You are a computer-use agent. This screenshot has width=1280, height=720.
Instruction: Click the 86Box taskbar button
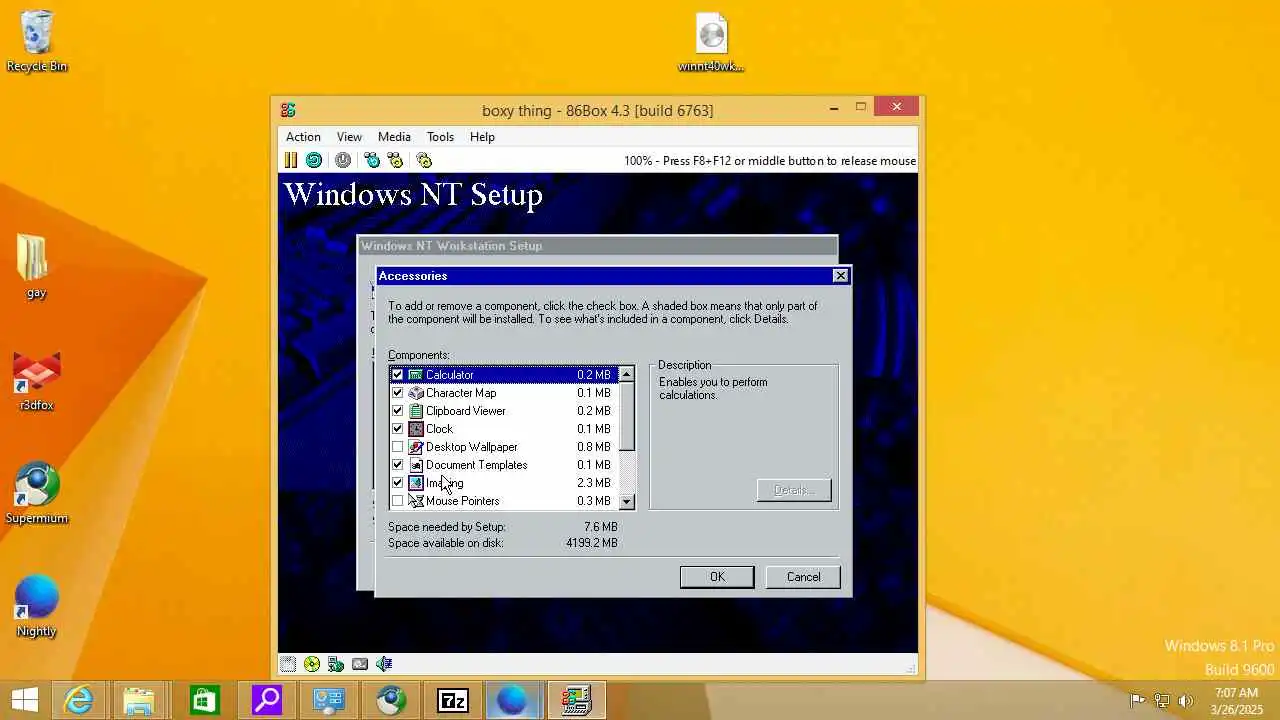576,701
